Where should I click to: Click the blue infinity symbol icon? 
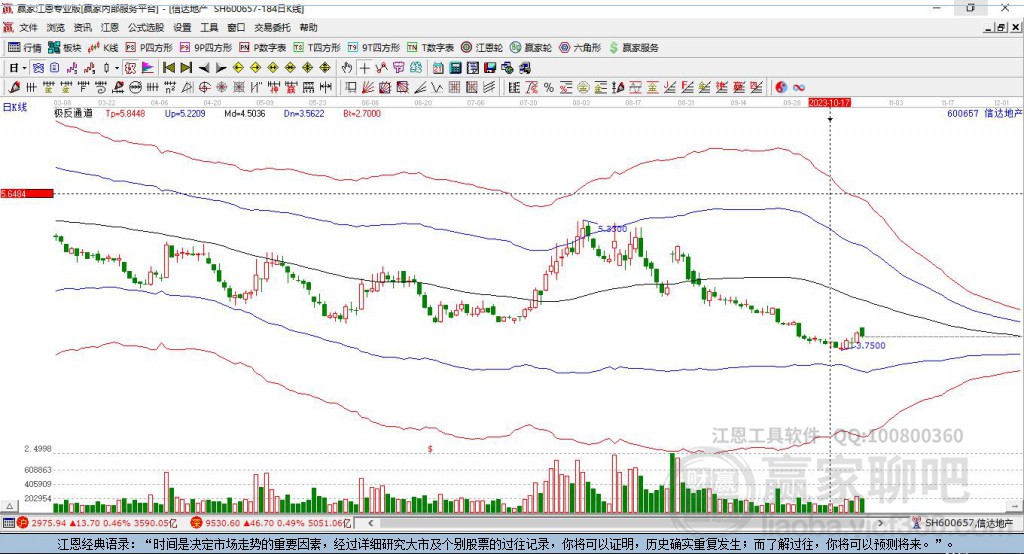[x=799, y=88]
